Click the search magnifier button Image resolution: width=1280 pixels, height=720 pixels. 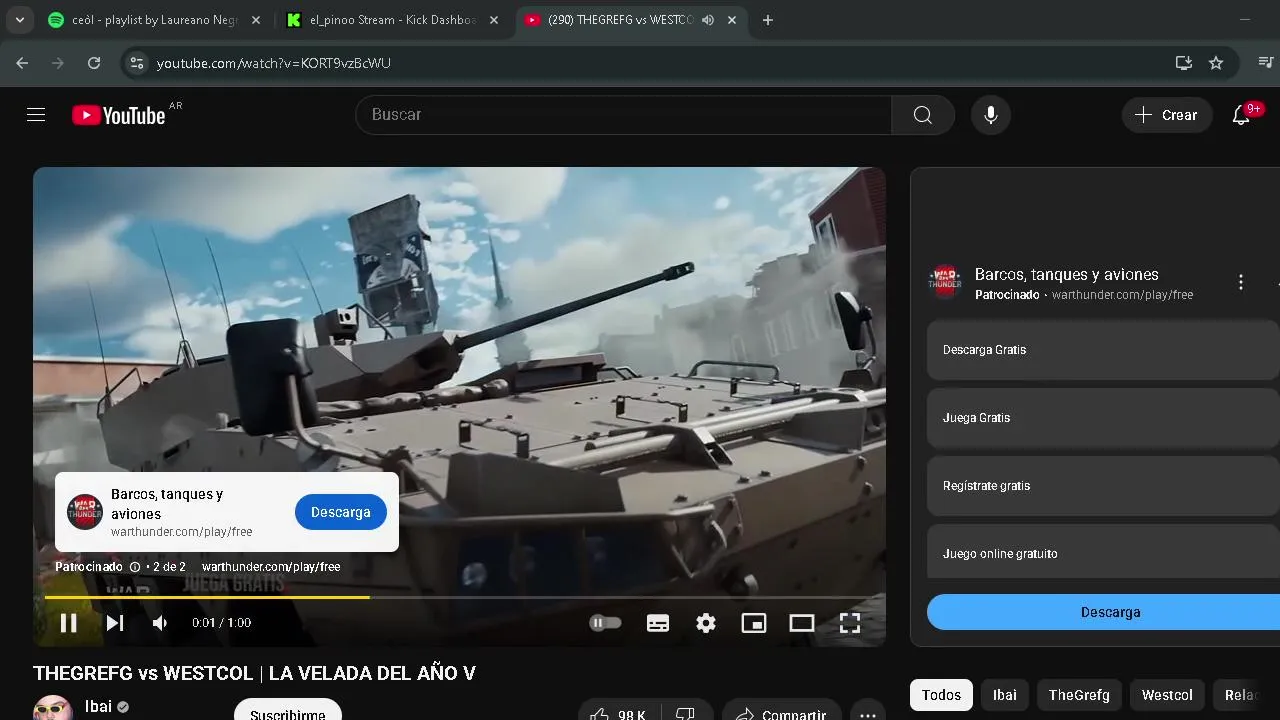(x=923, y=115)
